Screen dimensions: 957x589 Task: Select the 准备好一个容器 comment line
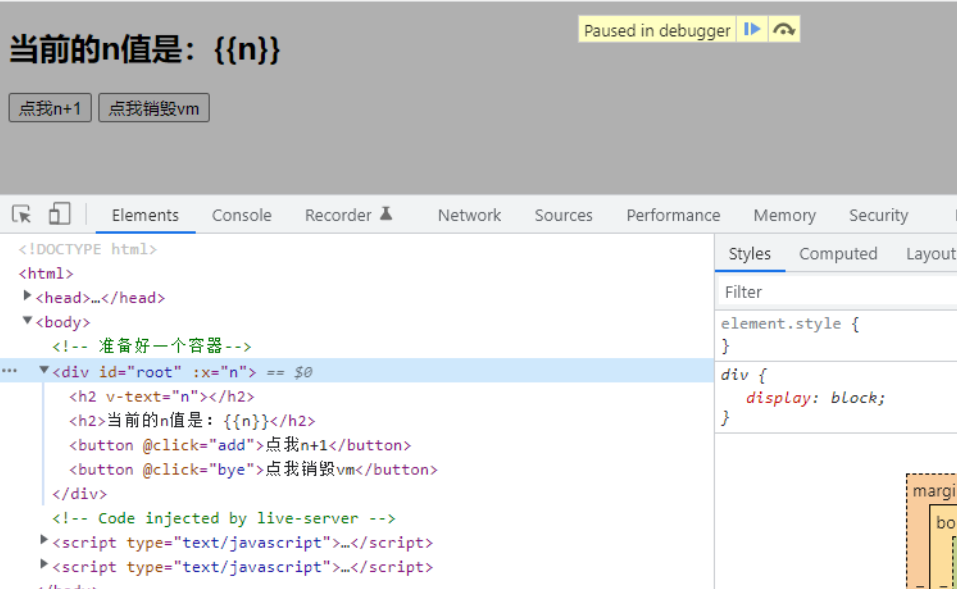click(151, 347)
